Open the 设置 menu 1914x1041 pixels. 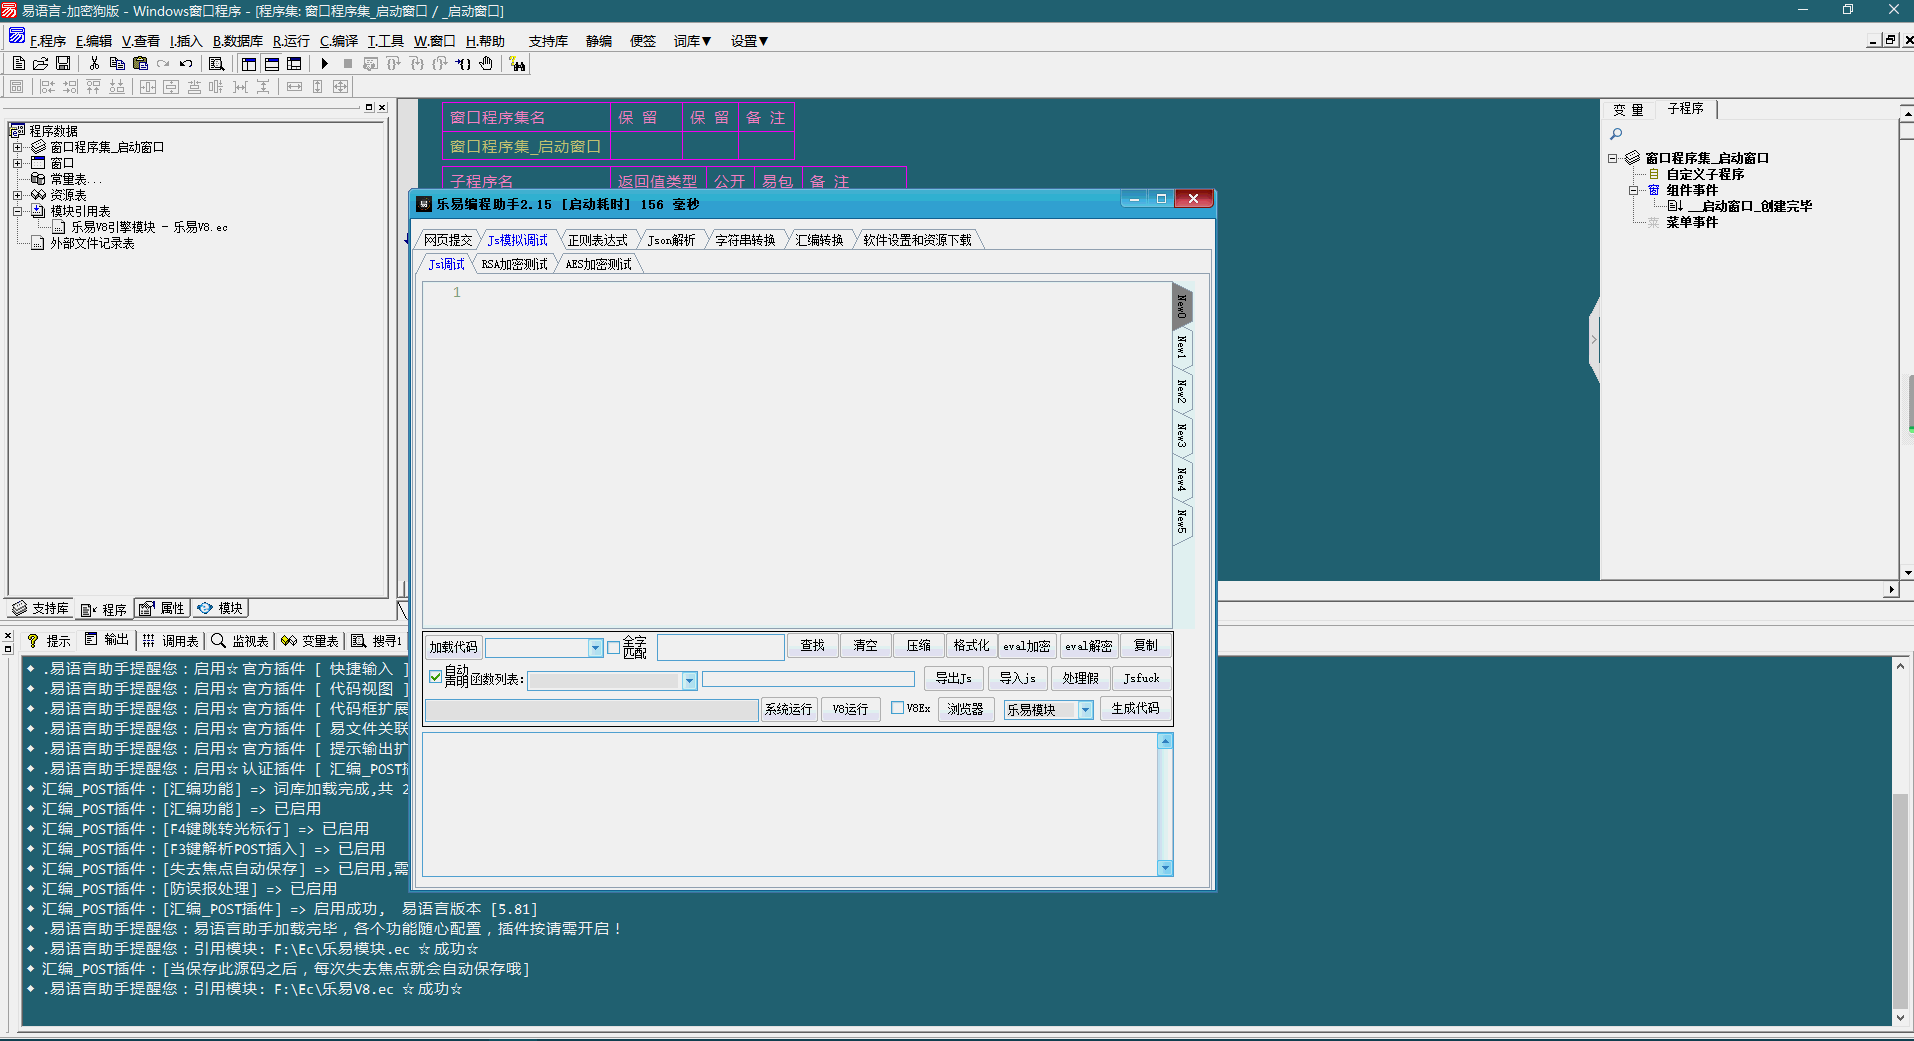point(749,41)
